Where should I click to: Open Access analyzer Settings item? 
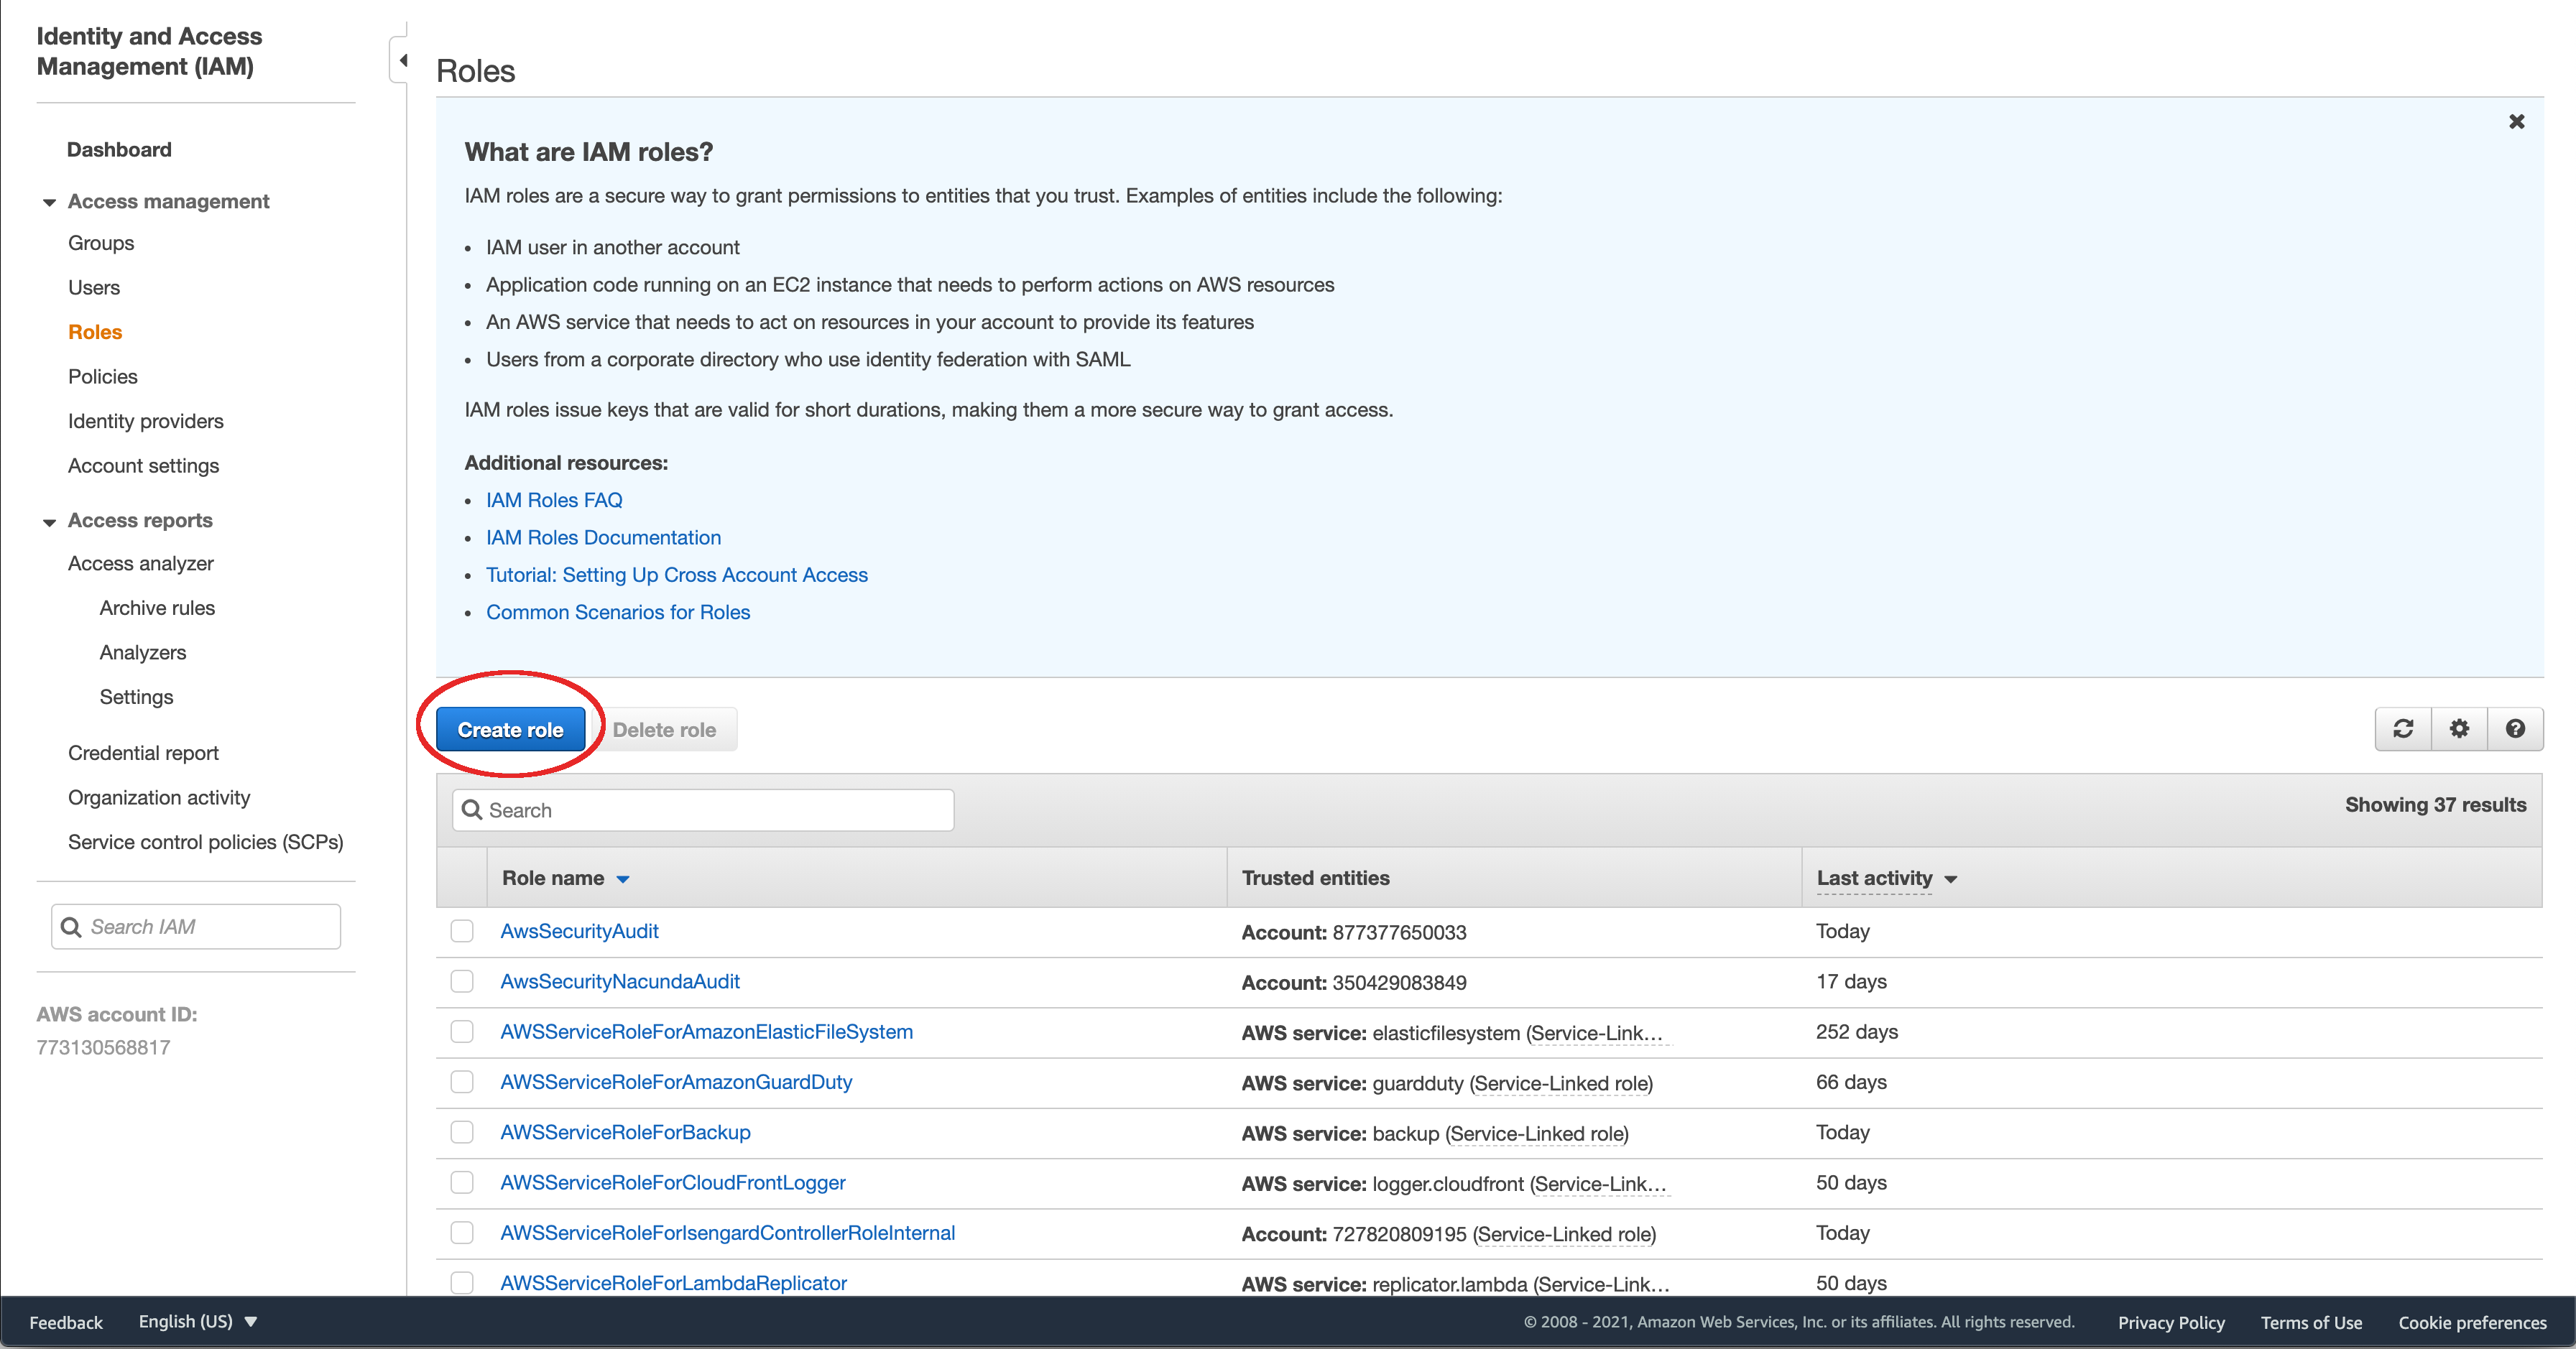pos(136,697)
